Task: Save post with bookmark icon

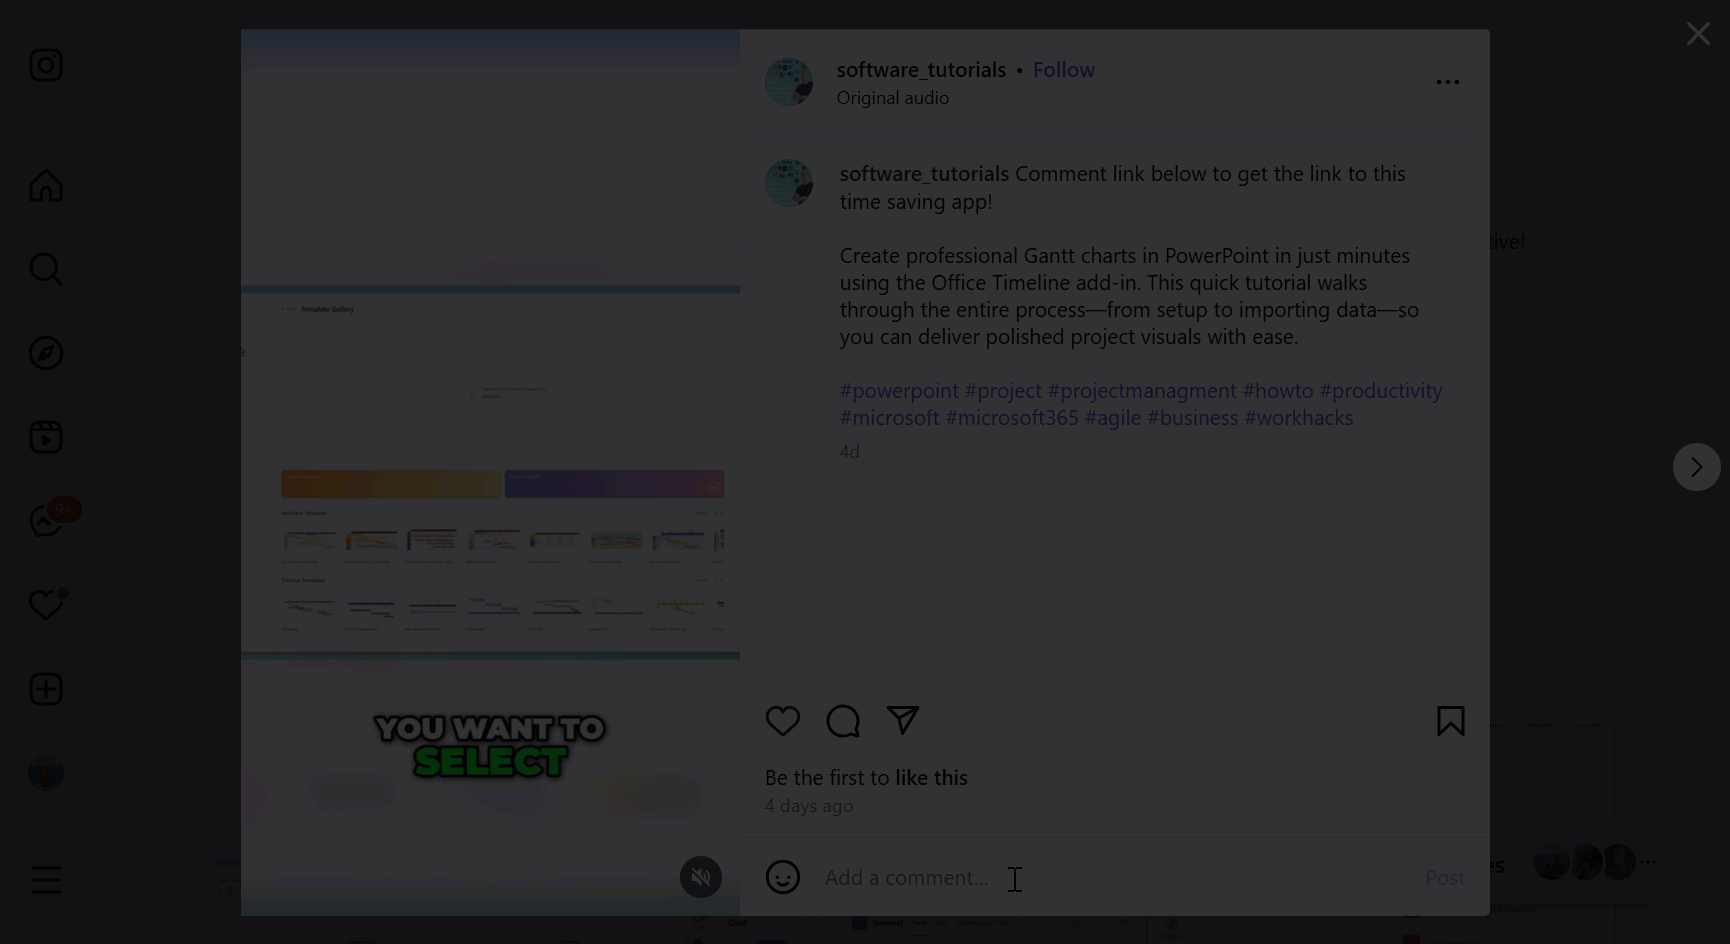Action: point(1451,721)
